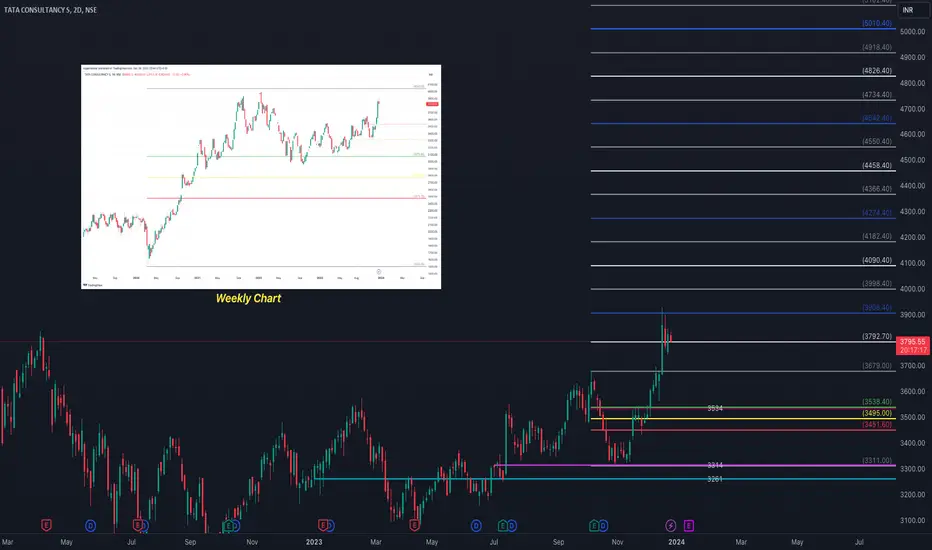The height and width of the screenshot is (550, 932).
Task: Select the (4550.40) level label
Action: (x=877, y=142)
